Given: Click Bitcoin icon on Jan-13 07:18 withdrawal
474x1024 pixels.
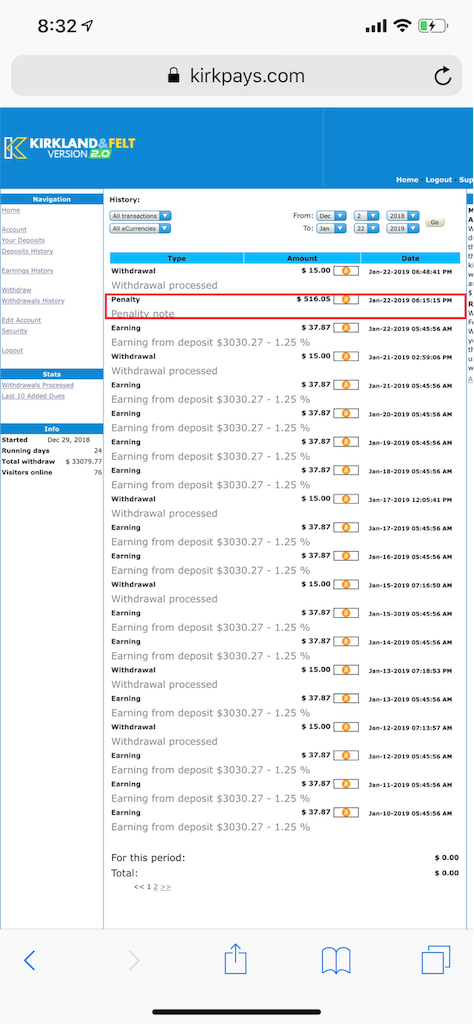Looking at the screenshot, I should (346, 670).
